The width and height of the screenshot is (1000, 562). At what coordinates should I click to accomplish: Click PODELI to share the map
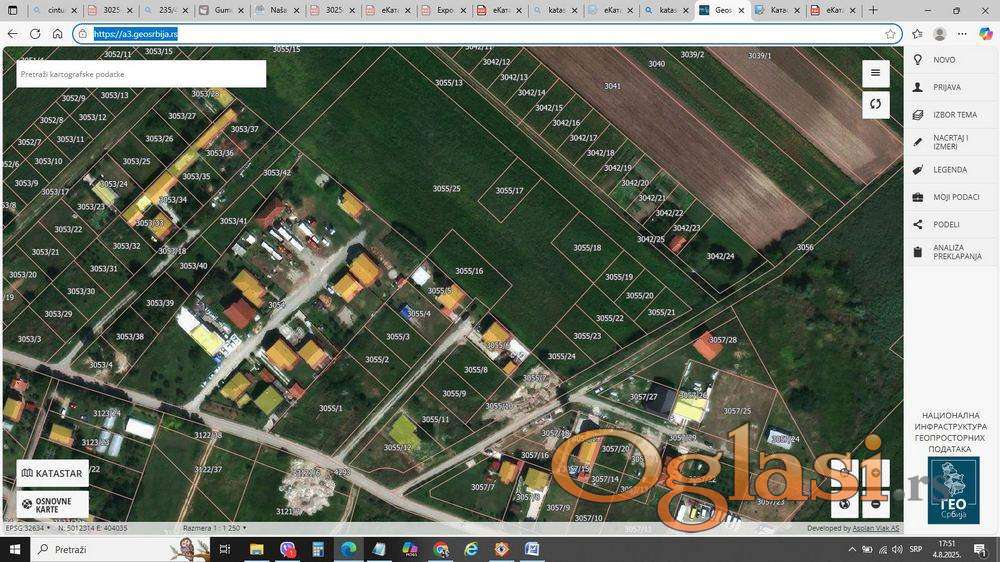(945, 224)
